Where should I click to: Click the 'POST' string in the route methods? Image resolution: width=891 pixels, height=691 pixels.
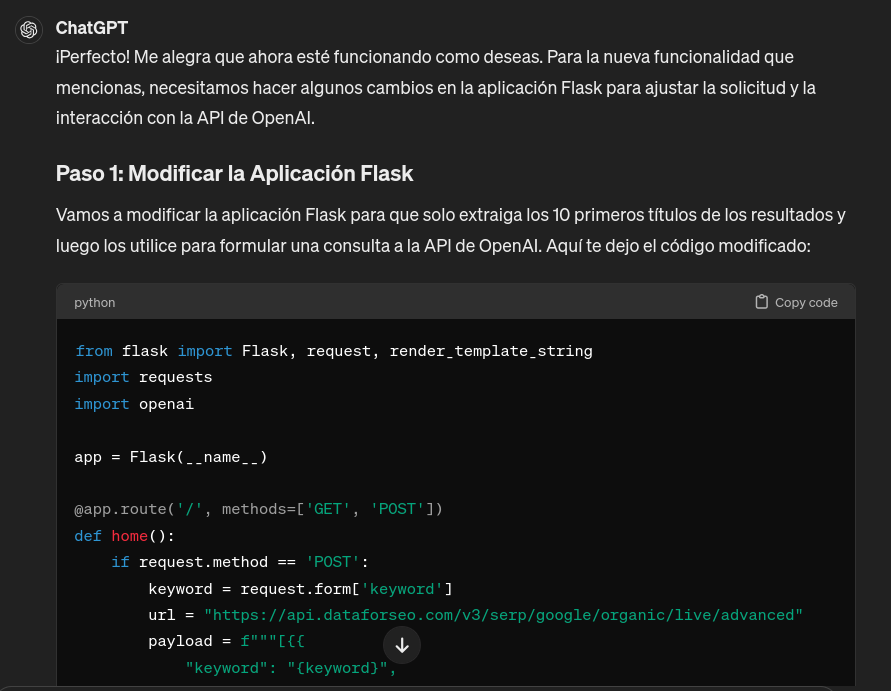coord(397,509)
